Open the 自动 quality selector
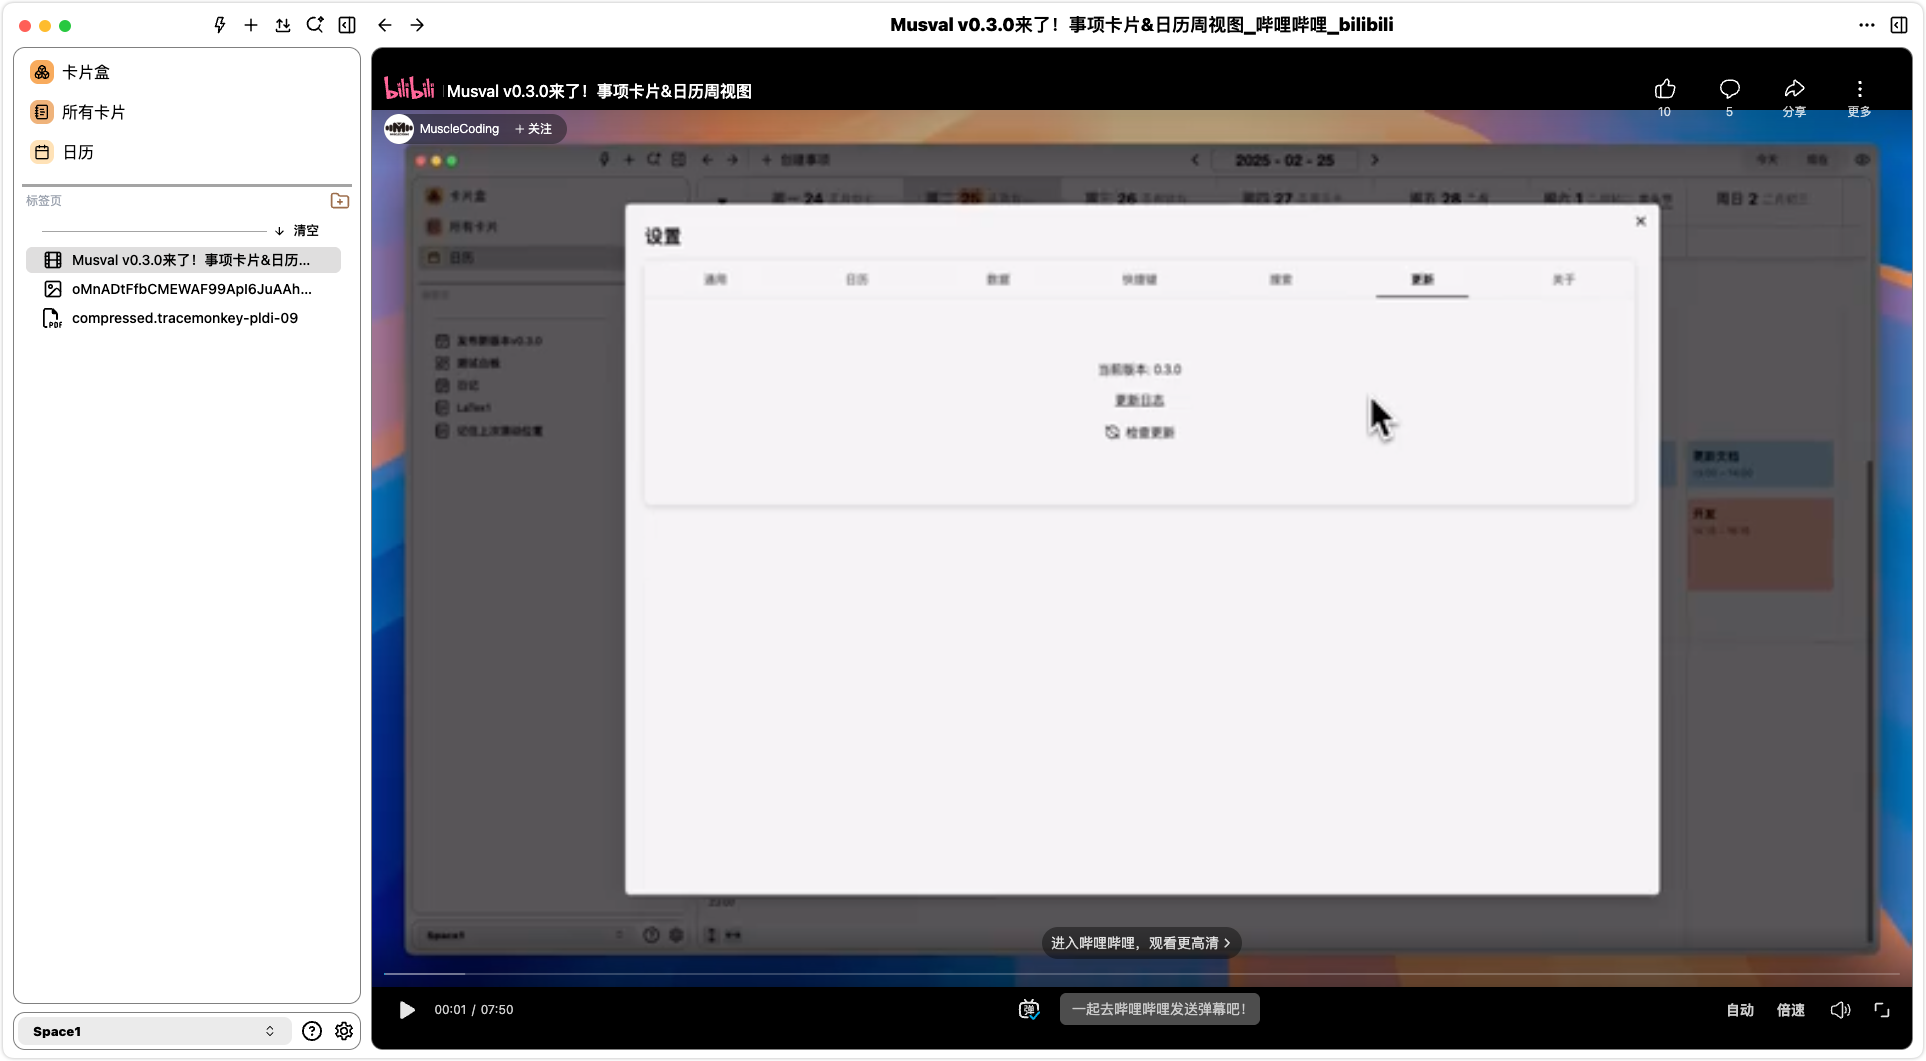 1740,1010
